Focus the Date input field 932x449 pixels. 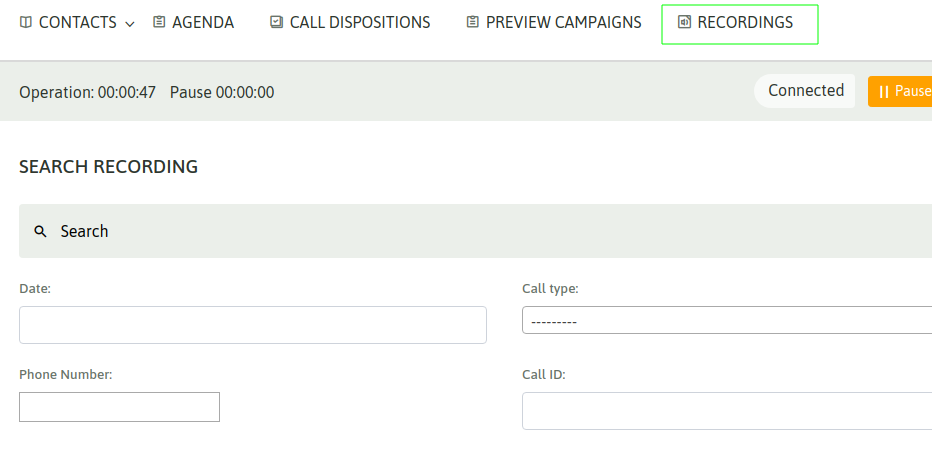(x=253, y=325)
